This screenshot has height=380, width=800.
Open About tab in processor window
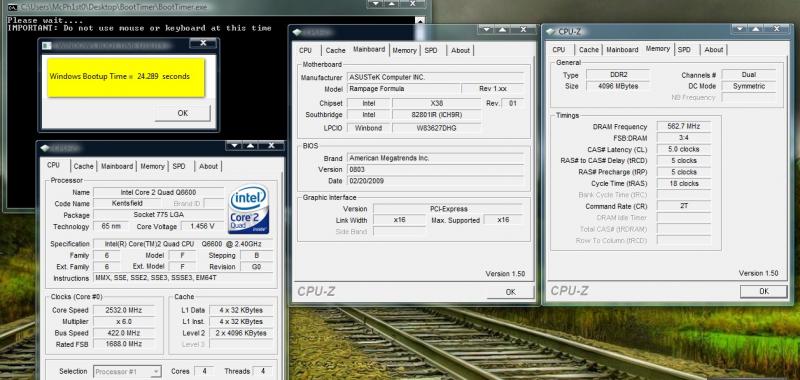tap(208, 166)
